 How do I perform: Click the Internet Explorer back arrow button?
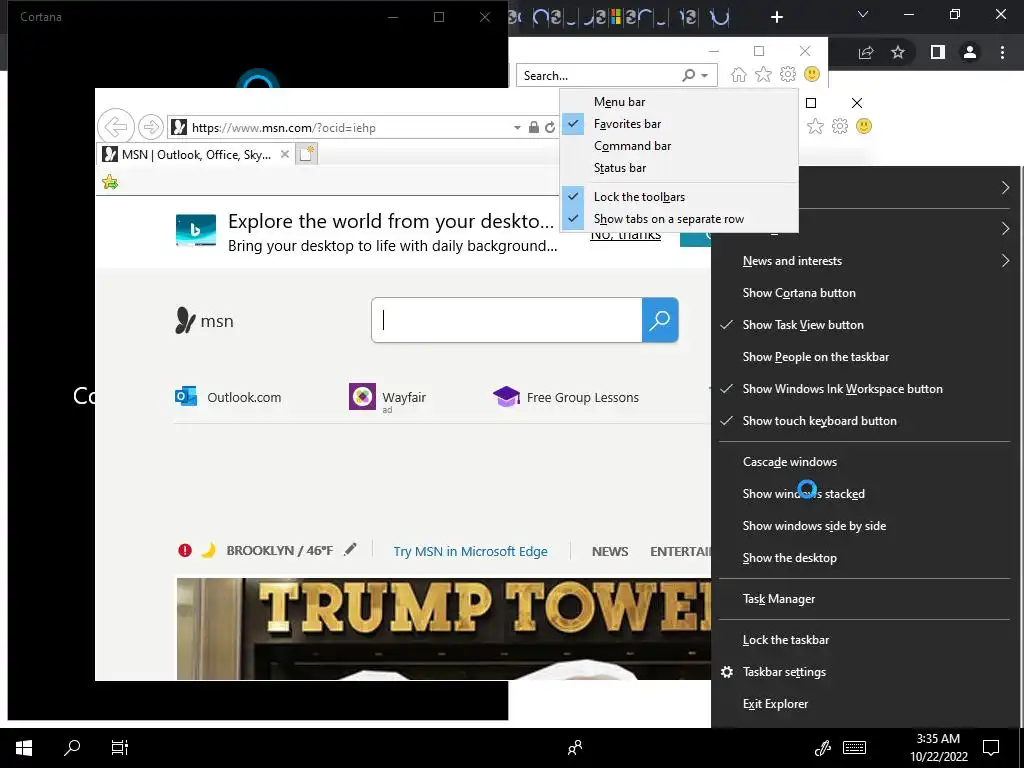[x=116, y=126]
